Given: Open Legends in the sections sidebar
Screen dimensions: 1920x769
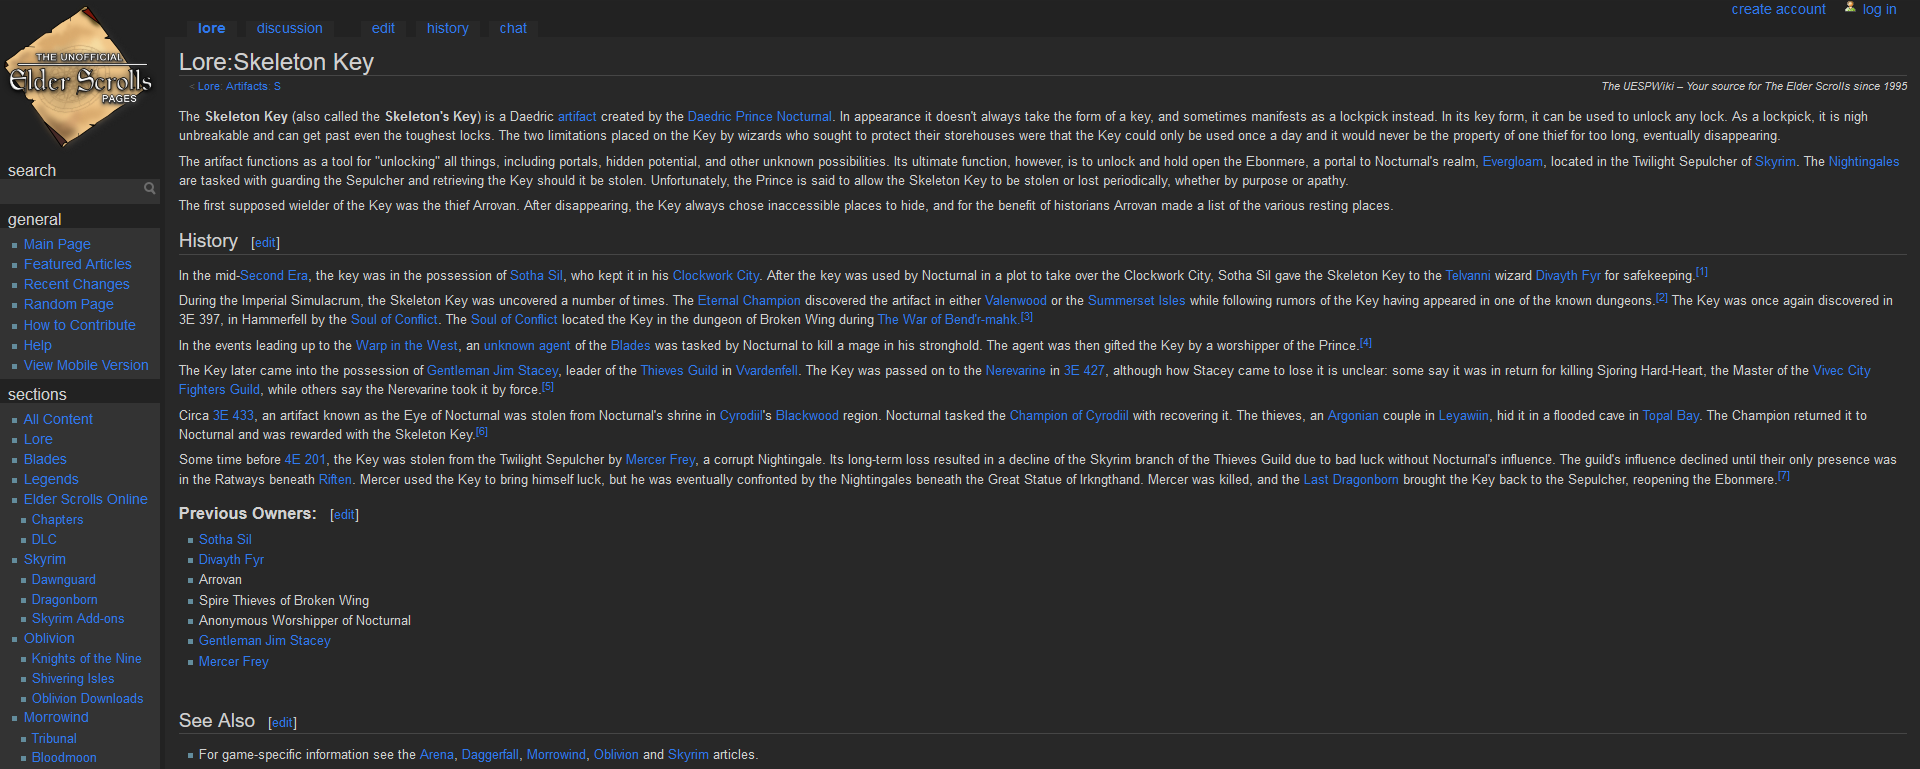Looking at the screenshot, I should [x=51, y=479].
